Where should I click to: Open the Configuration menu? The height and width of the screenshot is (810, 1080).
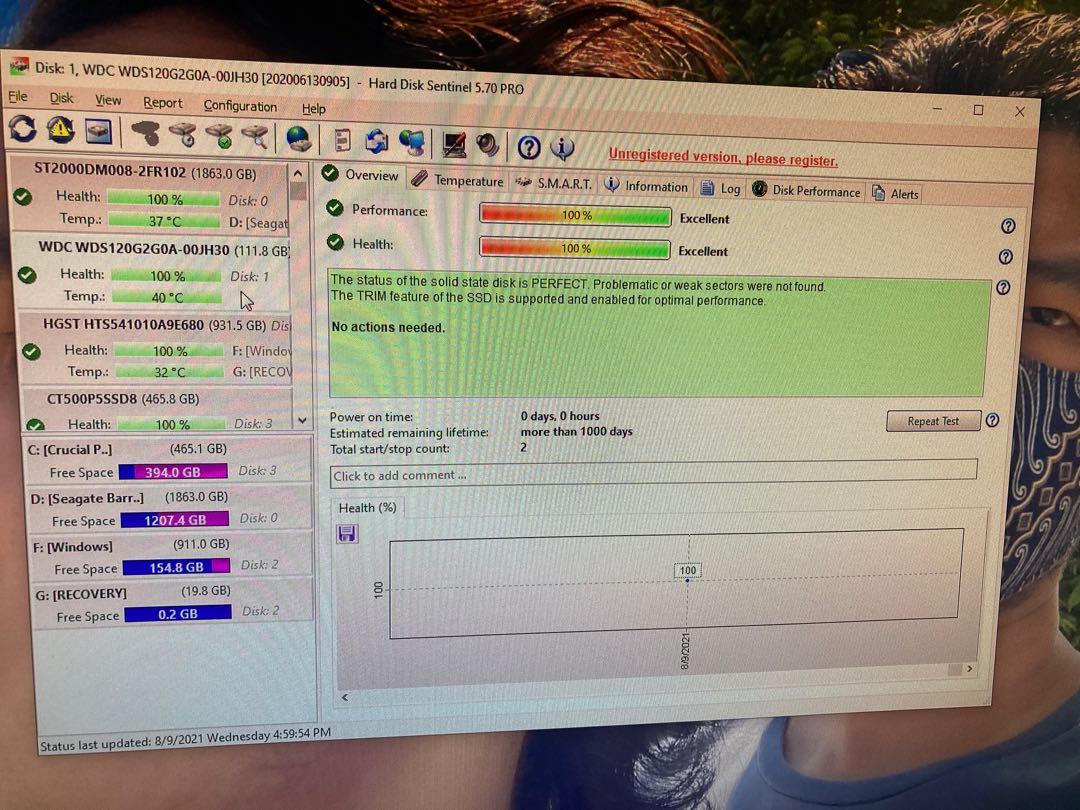coord(240,106)
